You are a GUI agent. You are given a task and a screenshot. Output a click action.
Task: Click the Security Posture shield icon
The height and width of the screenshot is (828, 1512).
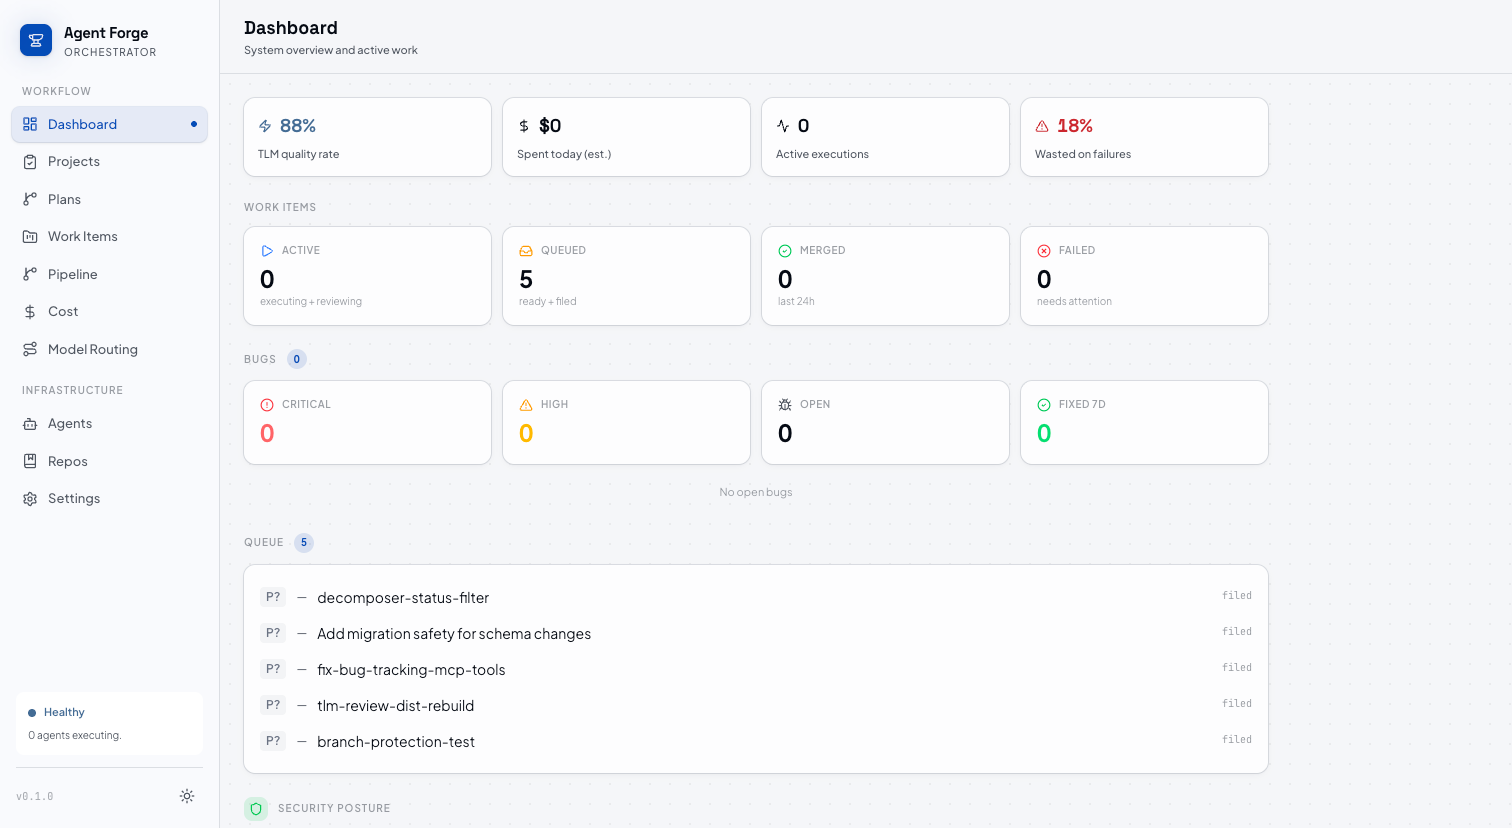click(256, 808)
